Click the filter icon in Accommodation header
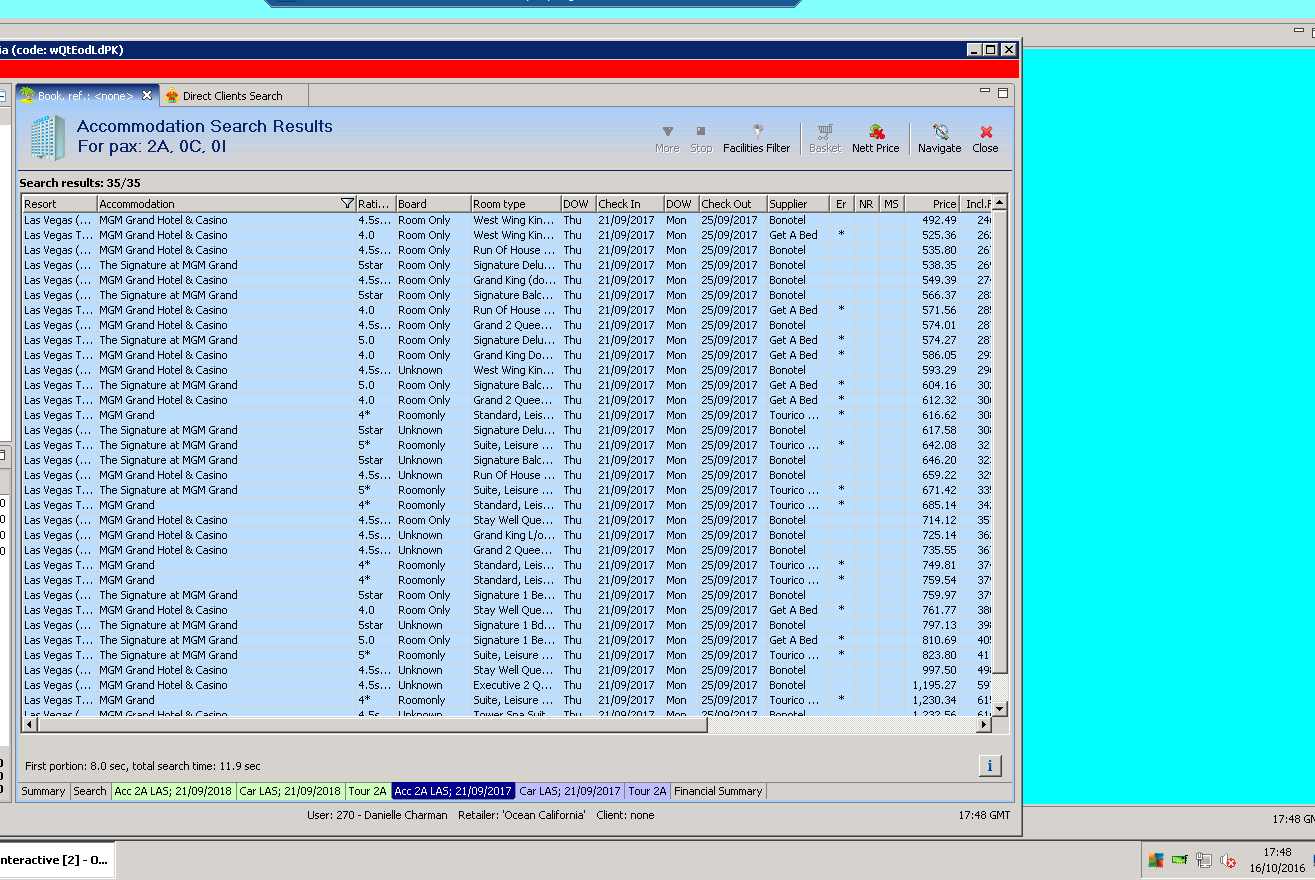 click(x=347, y=204)
